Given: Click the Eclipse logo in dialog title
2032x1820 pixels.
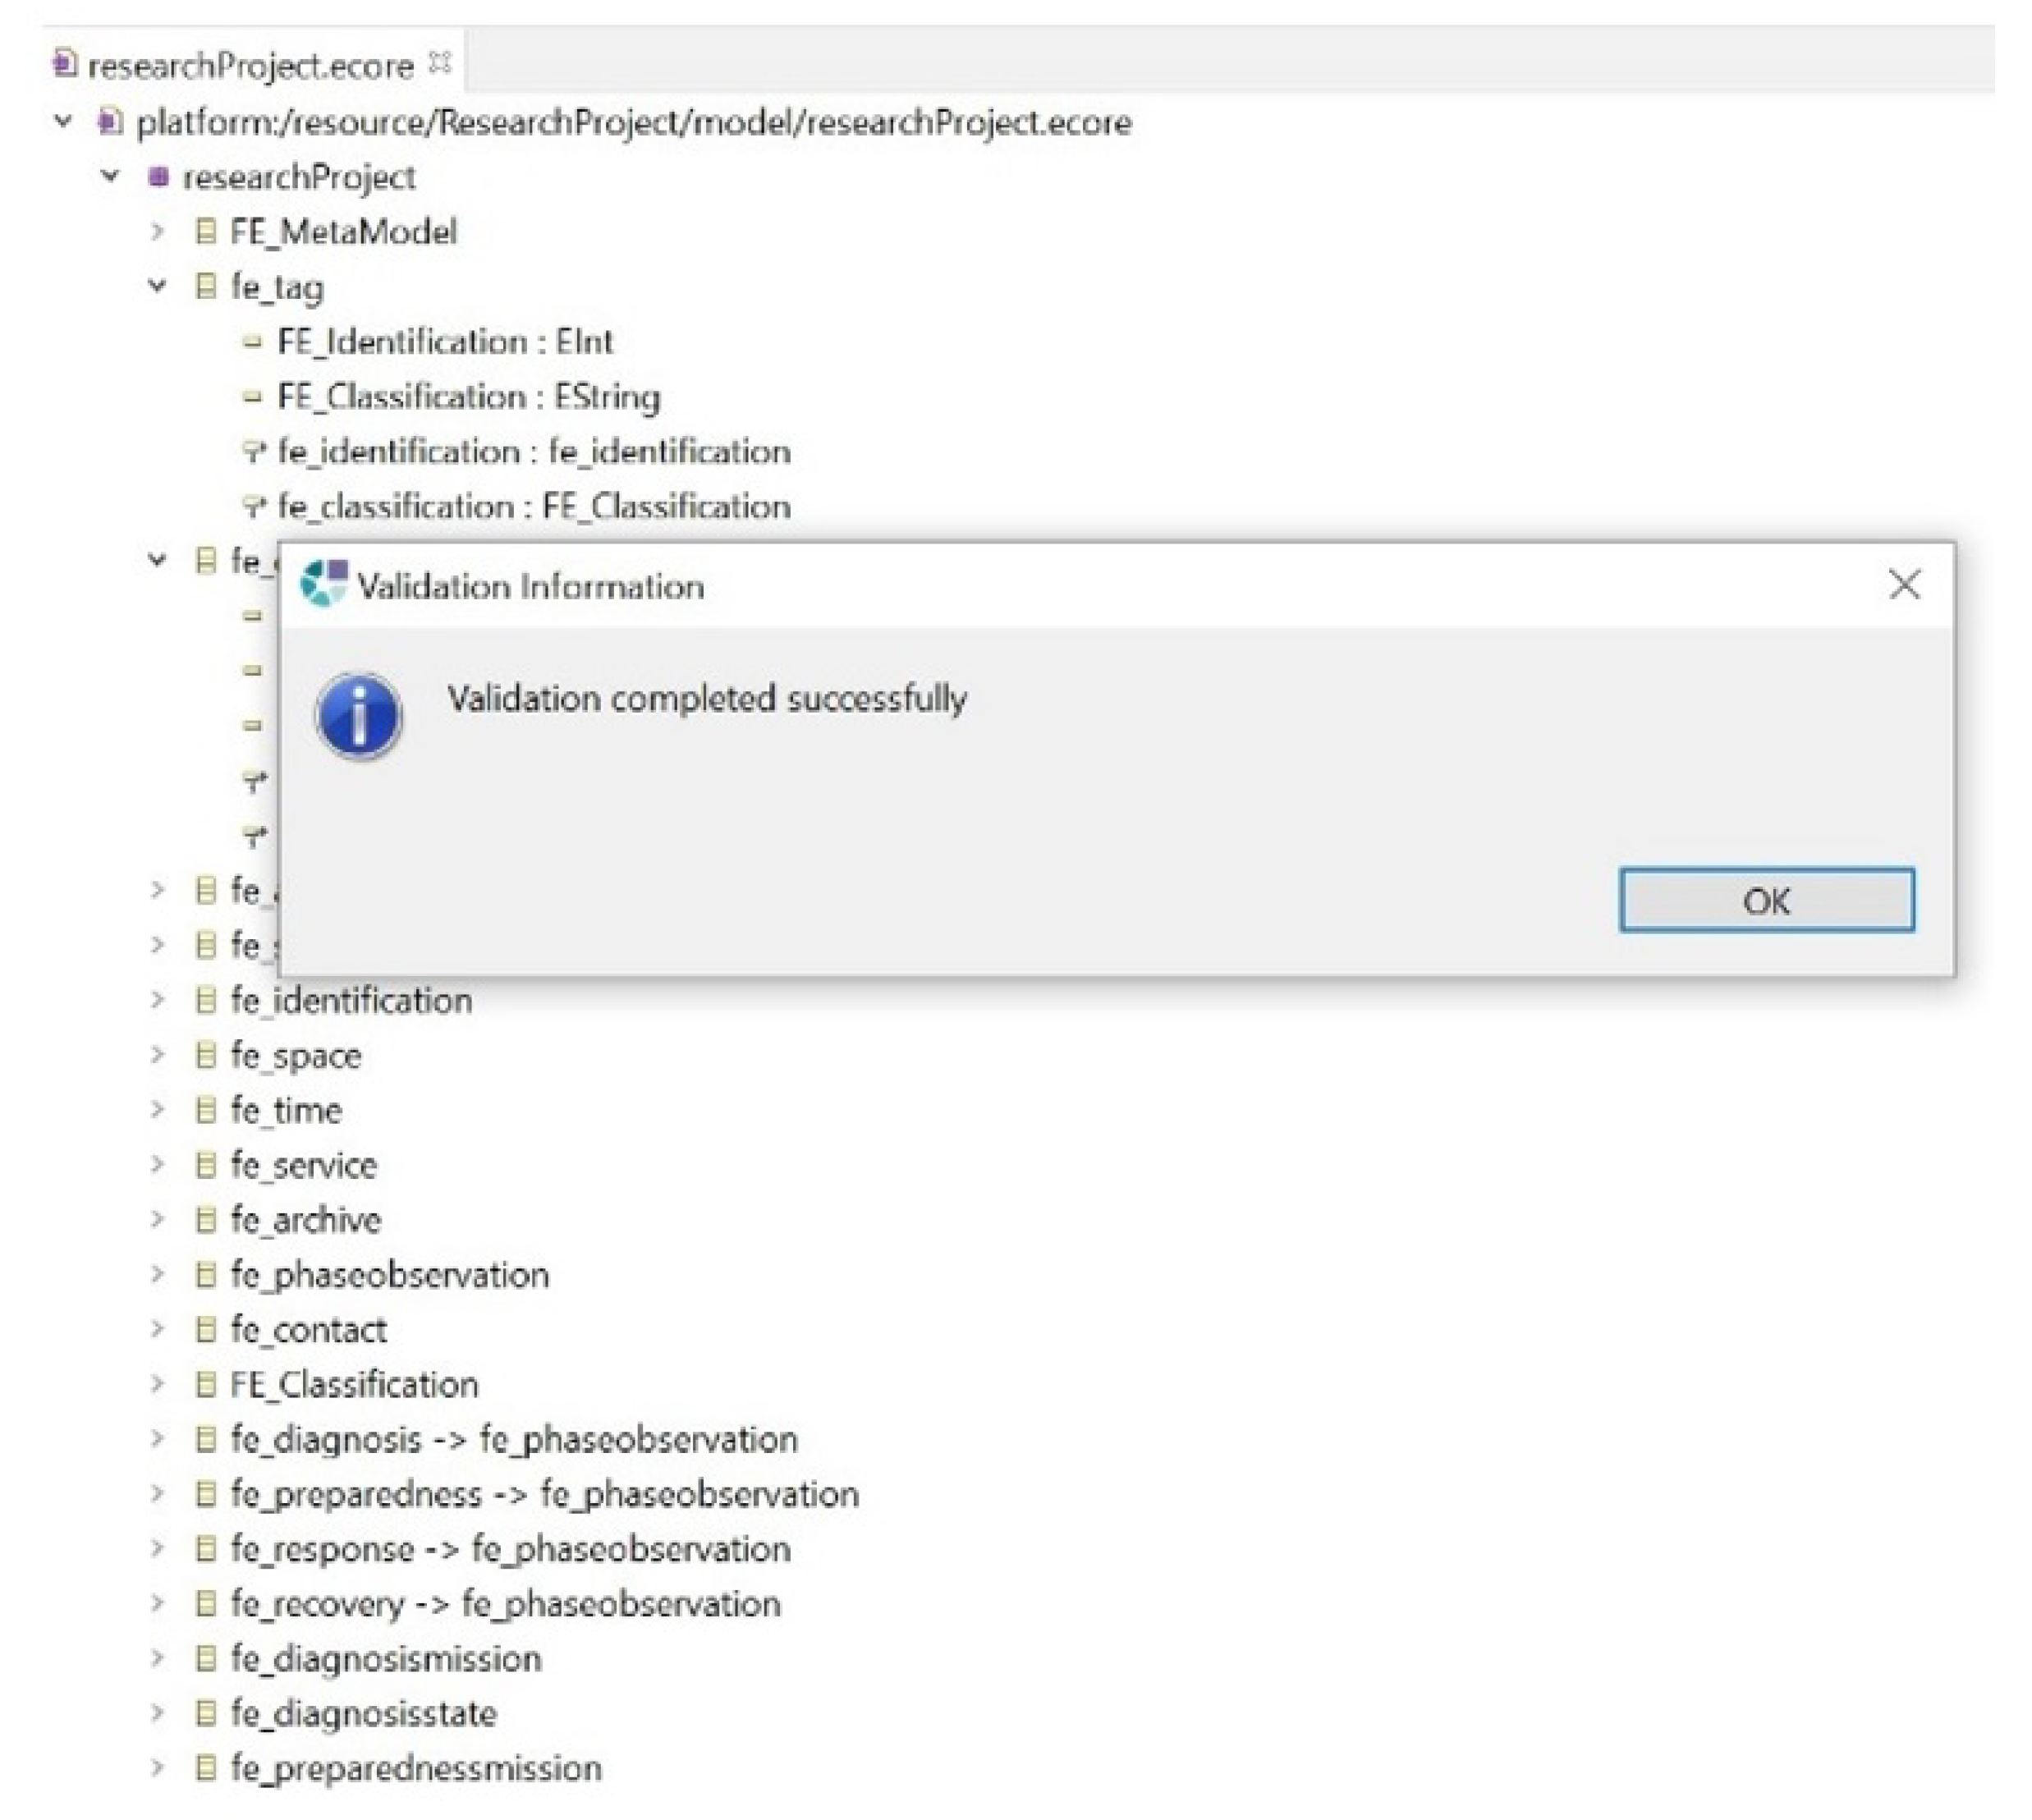Looking at the screenshot, I should tap(323, 584).
